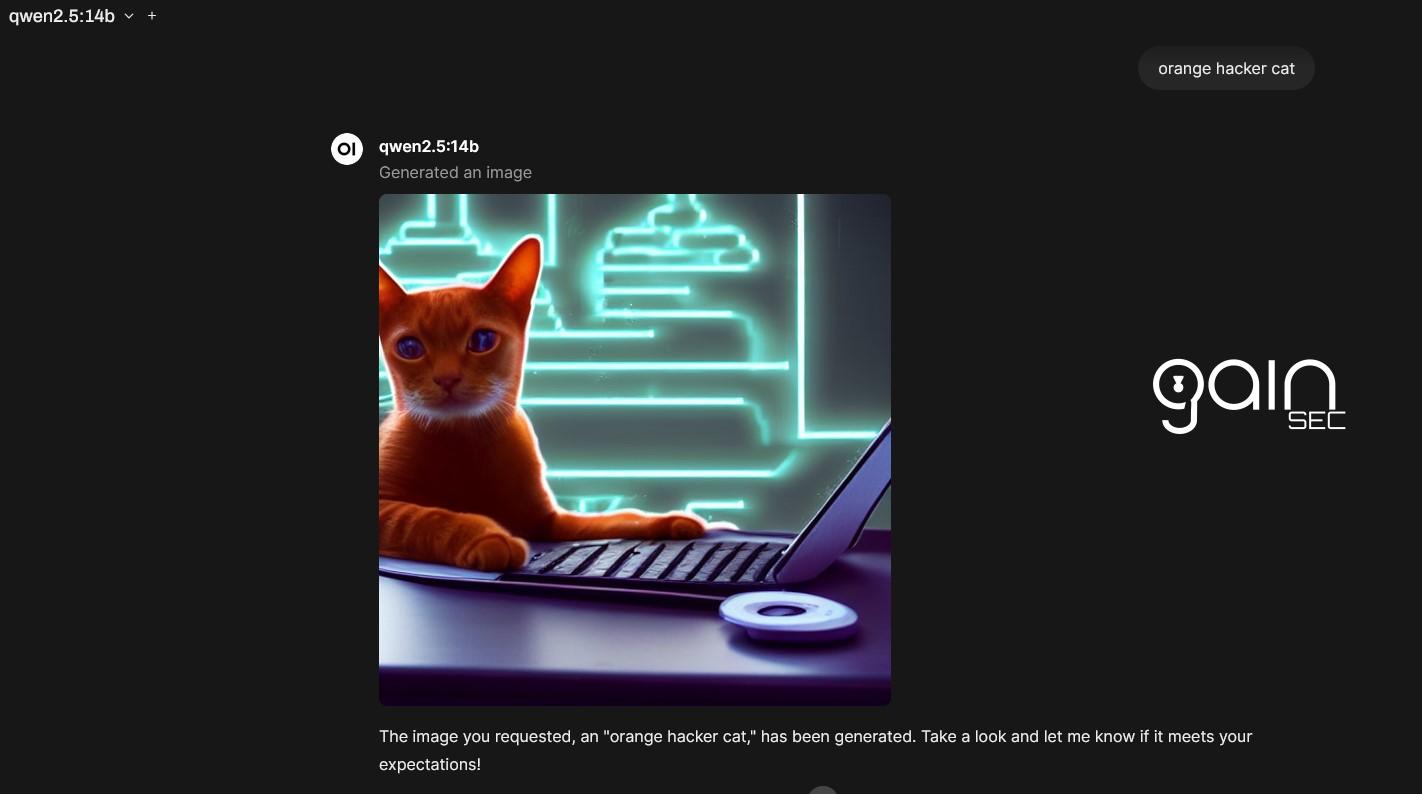Click the add model plus icon
The width and height of the screenshot is (1422, 794).
click(152, 16)
